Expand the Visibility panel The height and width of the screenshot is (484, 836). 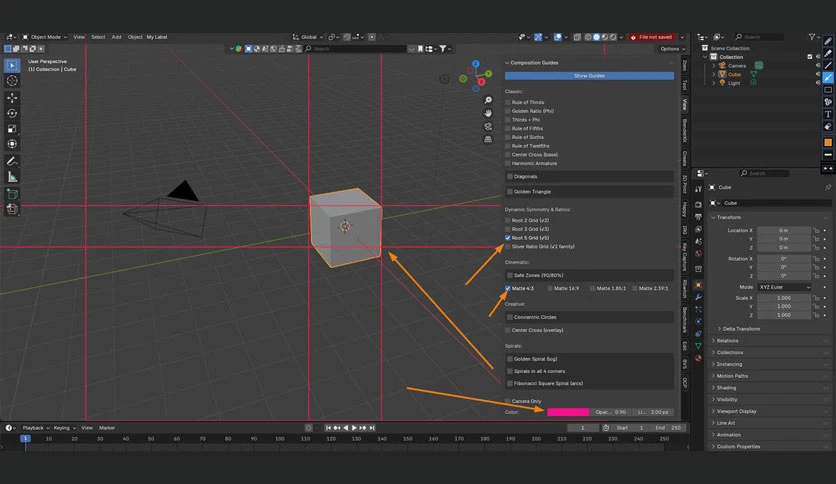(x=713, y=399)
